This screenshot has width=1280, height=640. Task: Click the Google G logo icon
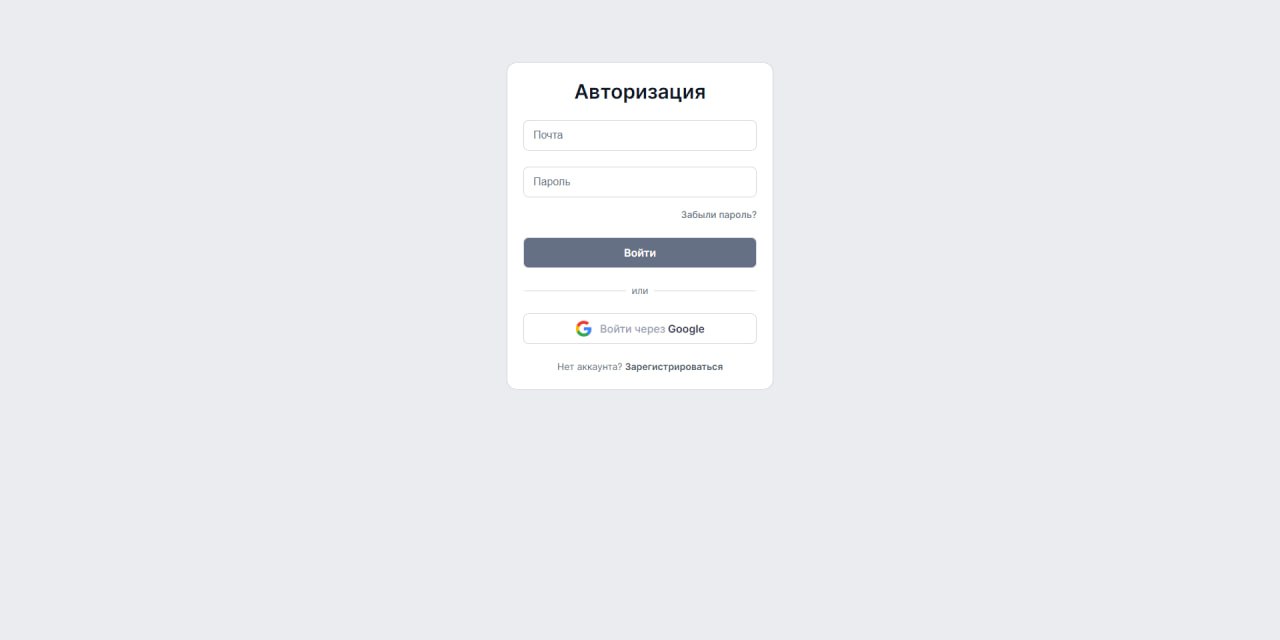pyautogui.click(x=584, y=329)
